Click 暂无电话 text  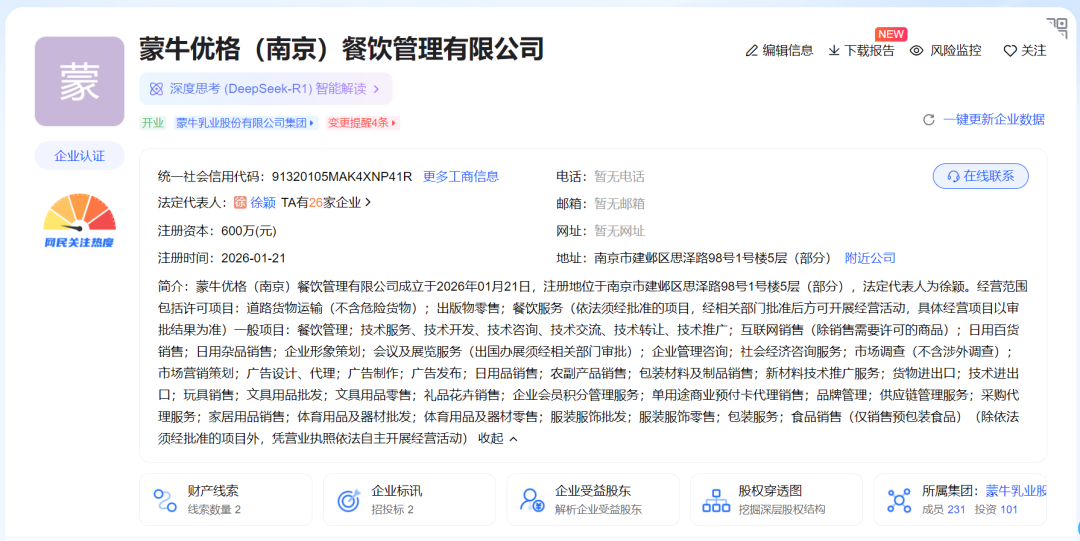(x=619, y=176)
